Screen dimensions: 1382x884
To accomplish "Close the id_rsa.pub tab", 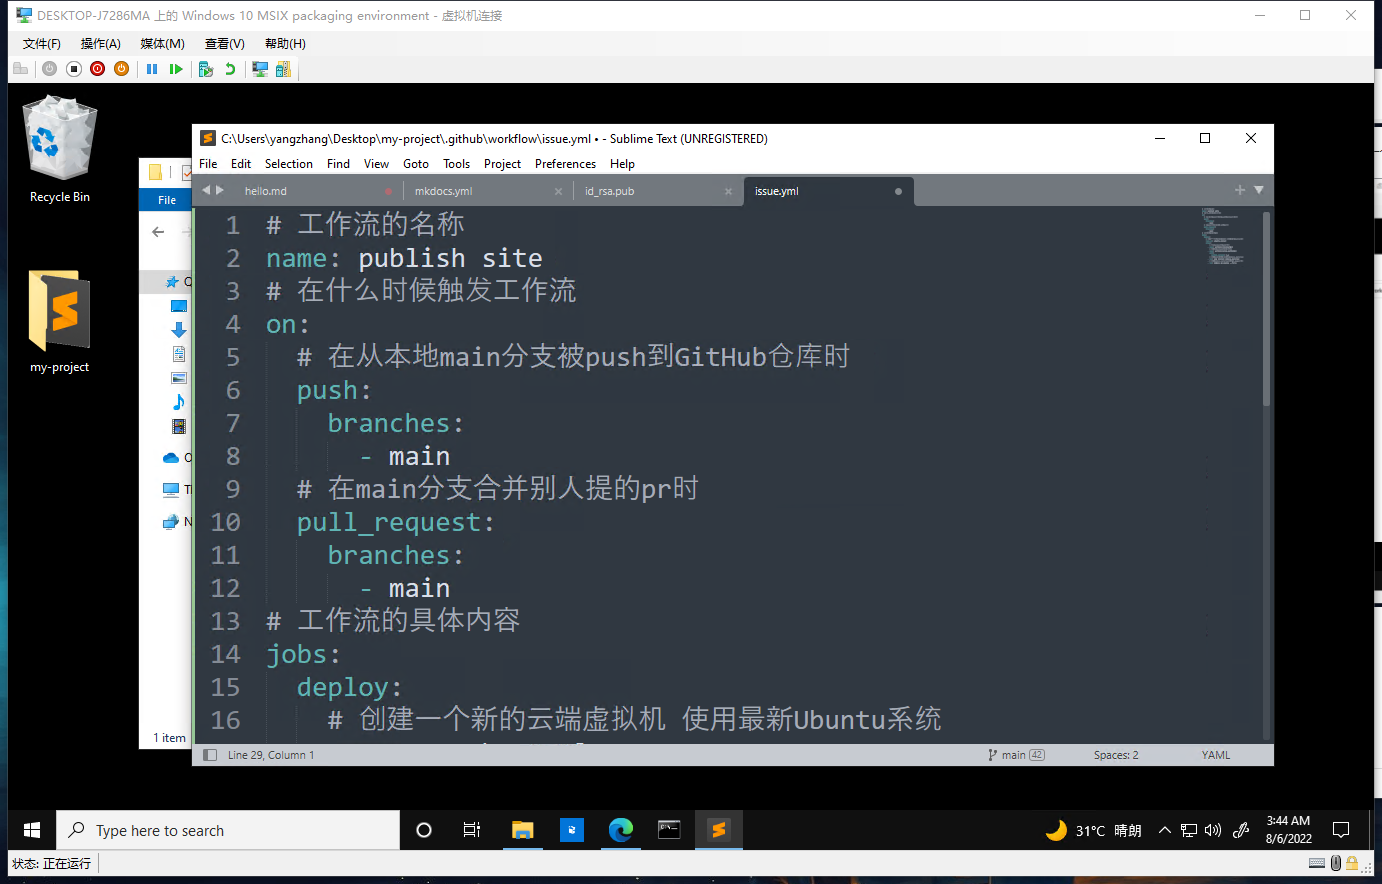I will [729, 191].
